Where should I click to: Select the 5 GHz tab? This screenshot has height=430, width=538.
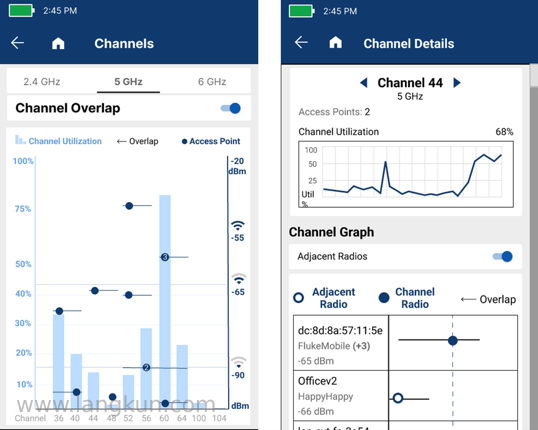coord(128,82)
